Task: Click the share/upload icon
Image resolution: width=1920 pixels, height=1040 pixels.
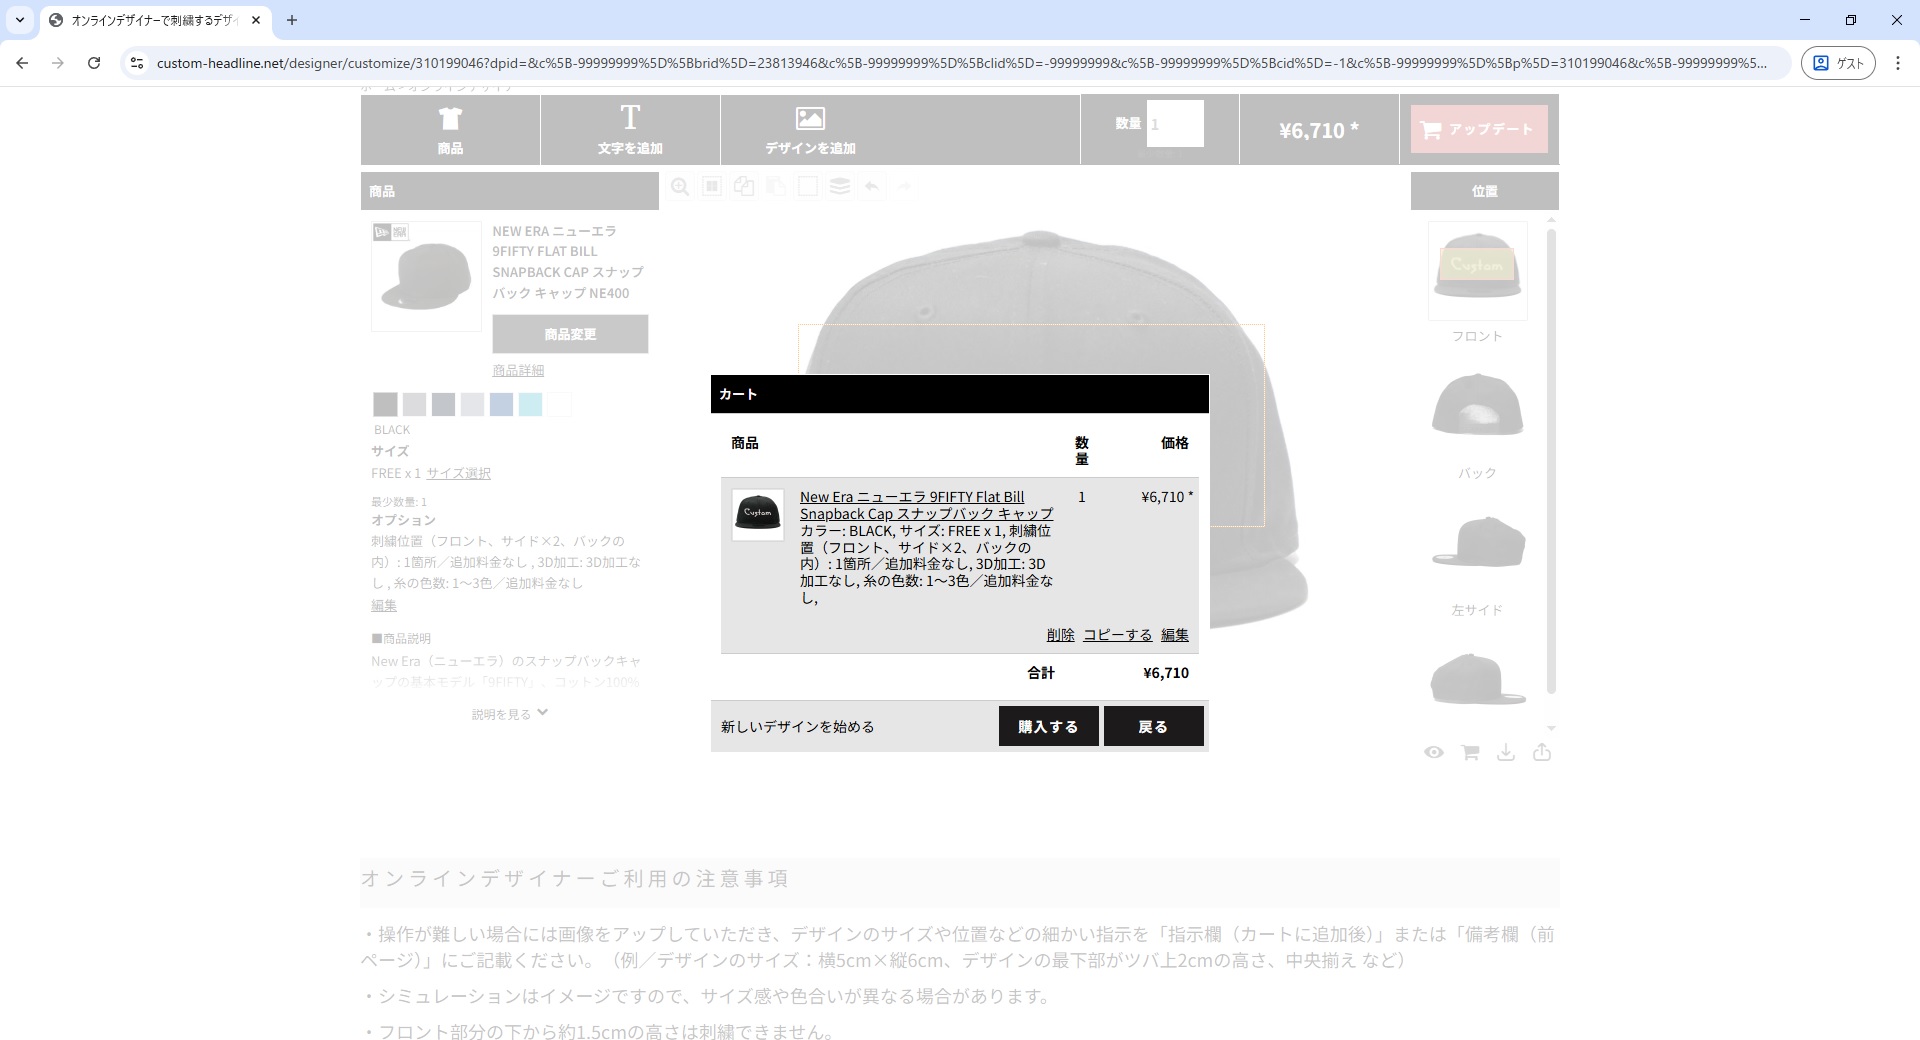Action: coord(1542,753)
